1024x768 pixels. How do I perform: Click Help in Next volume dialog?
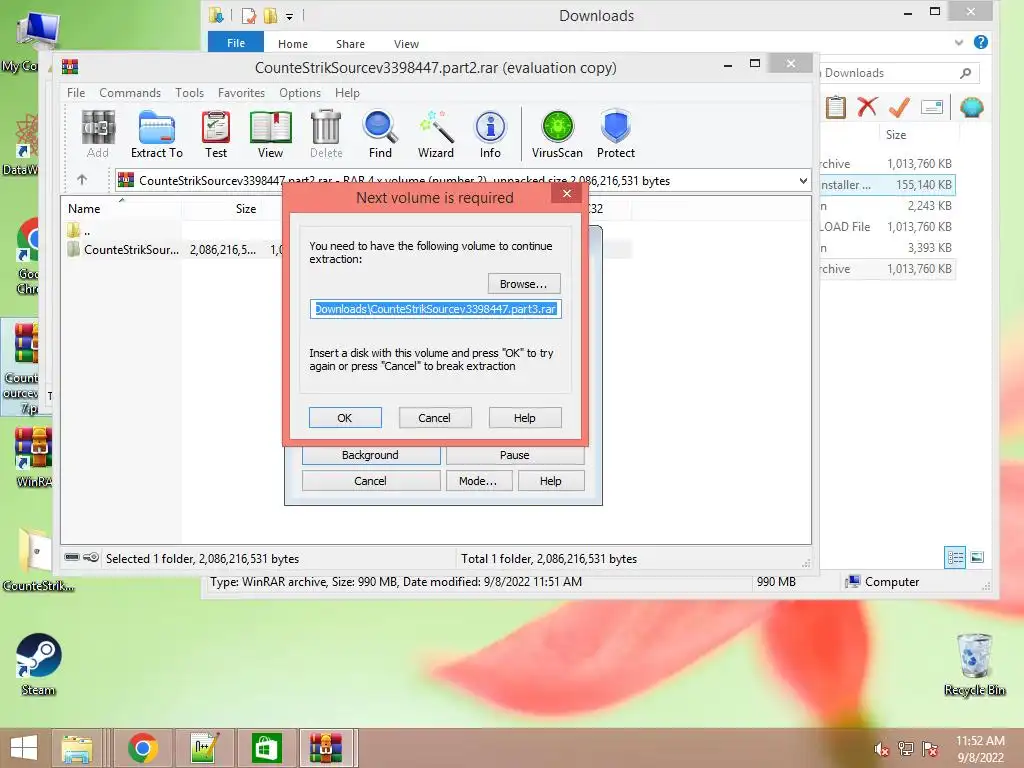point(524,417)
